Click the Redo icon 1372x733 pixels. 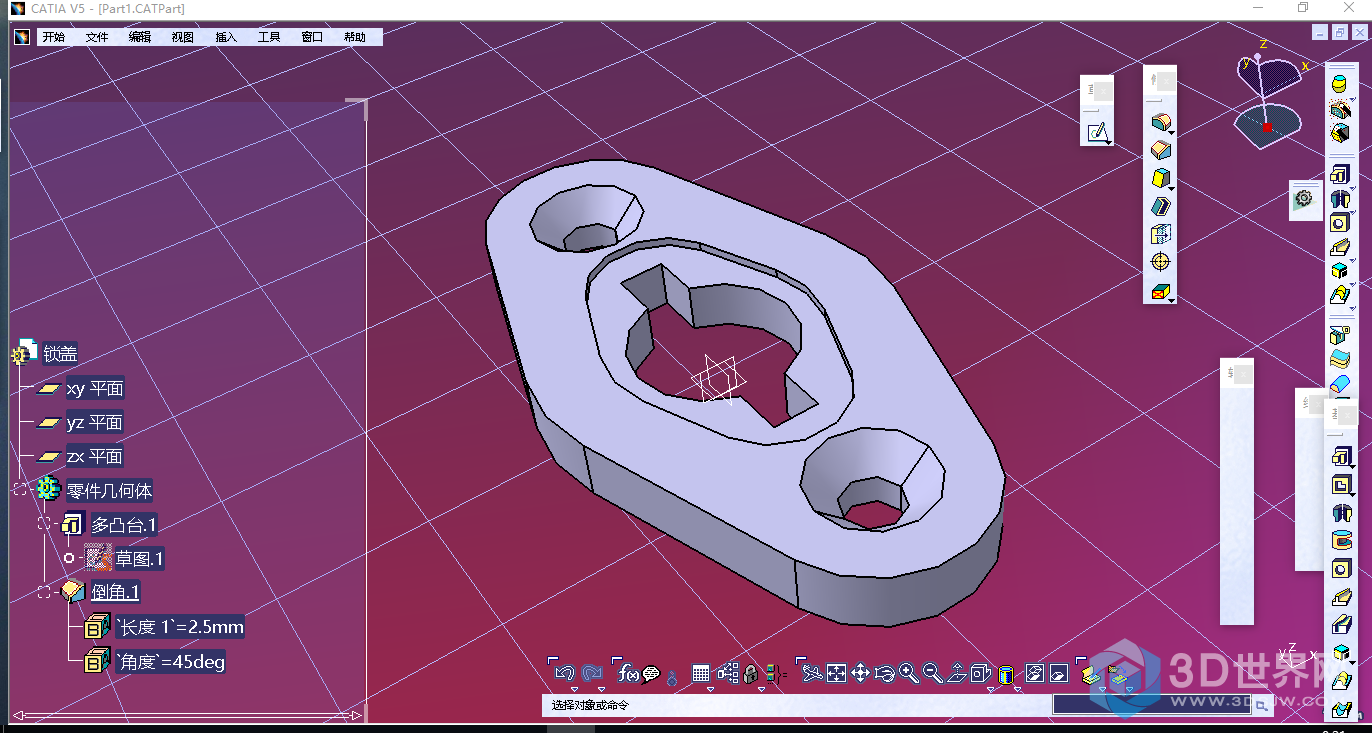[x=592, y=673]
